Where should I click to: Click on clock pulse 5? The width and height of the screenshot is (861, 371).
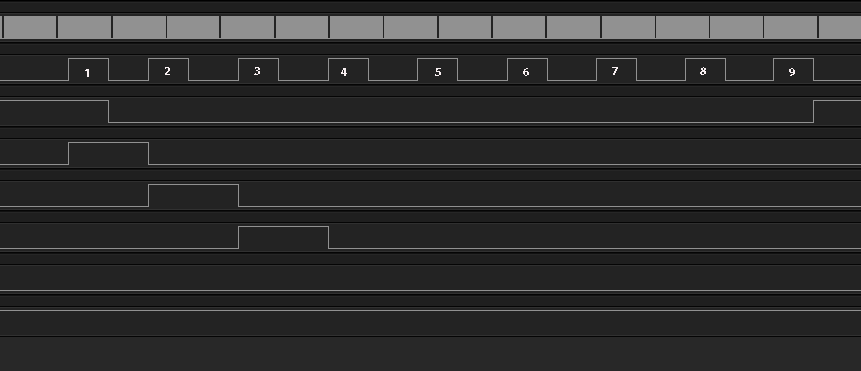438,70
